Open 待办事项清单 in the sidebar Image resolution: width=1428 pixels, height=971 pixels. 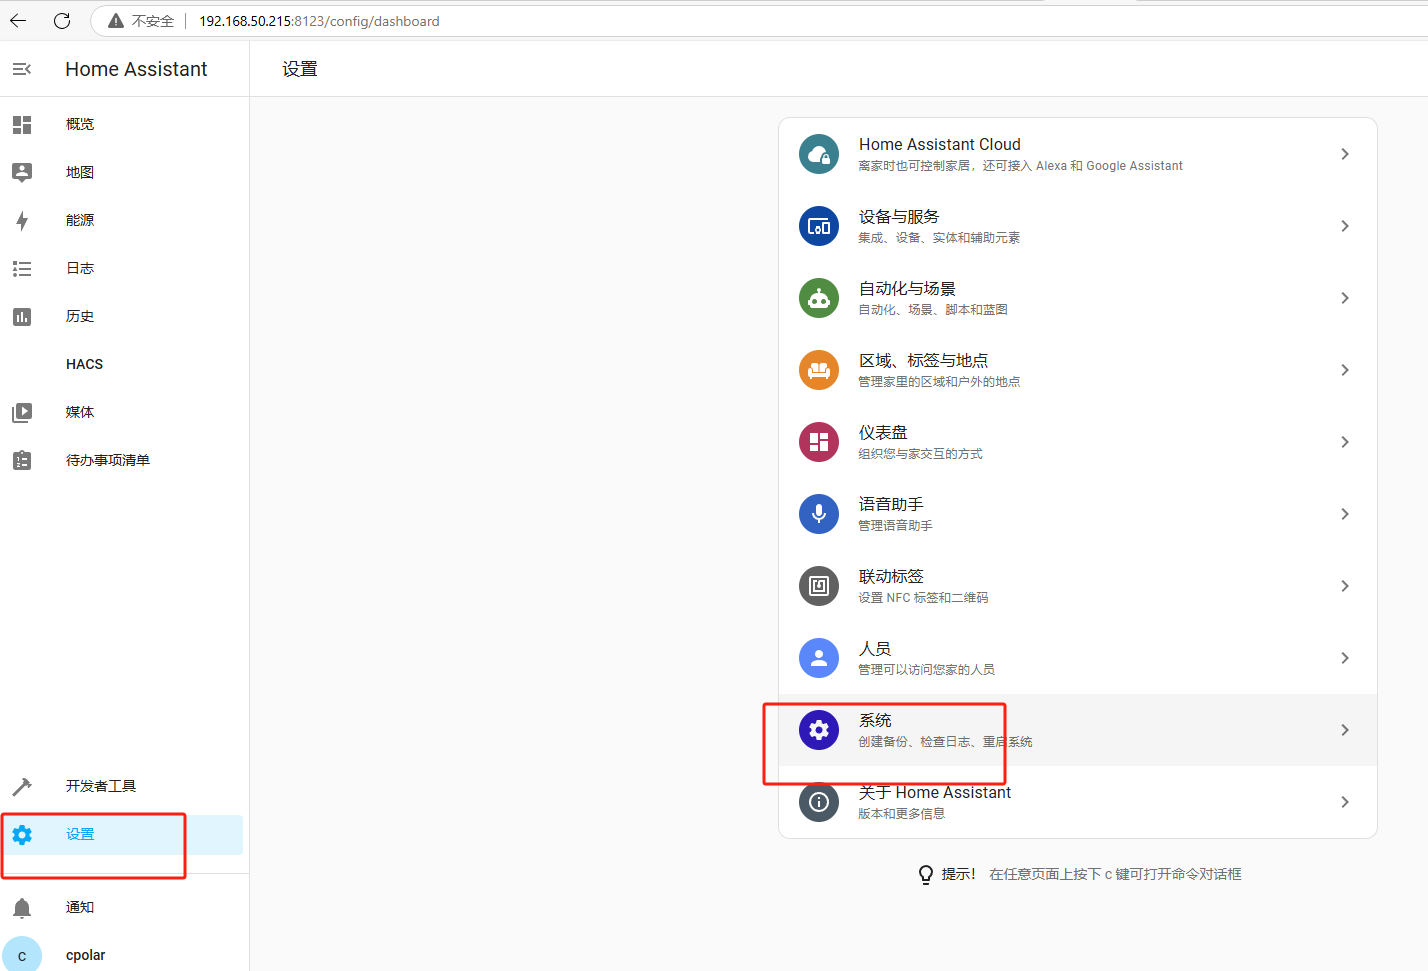click(x=124, y=460)
